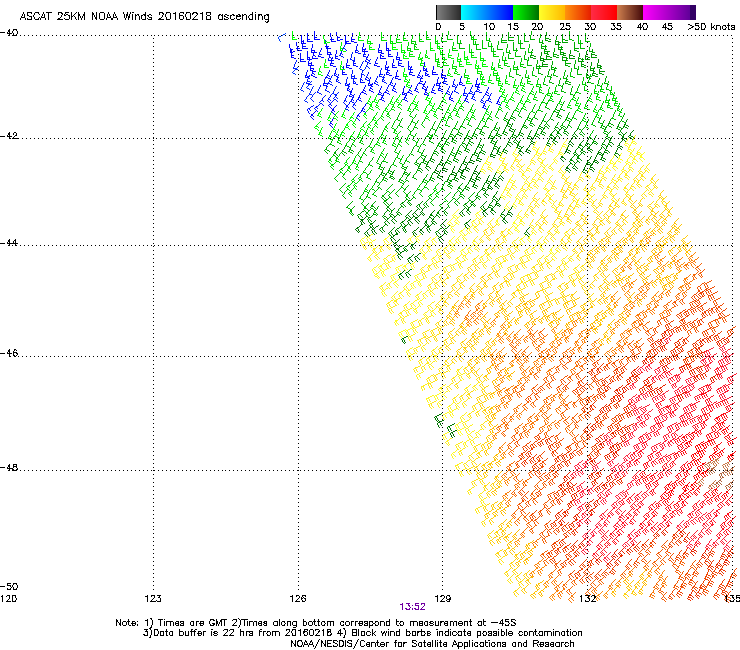Click the '25' value under the legend

coord(565,27)
